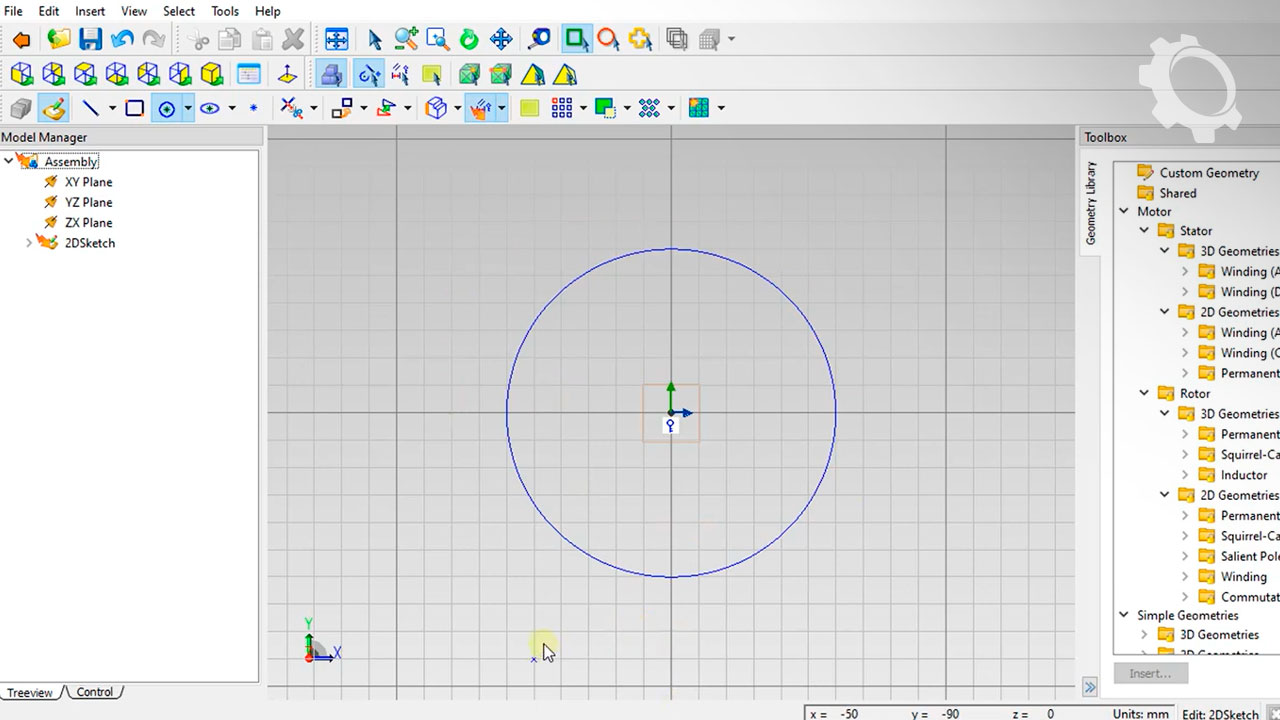
Task: Select the Line drawing tool
Action: click(x=90, y=108)
